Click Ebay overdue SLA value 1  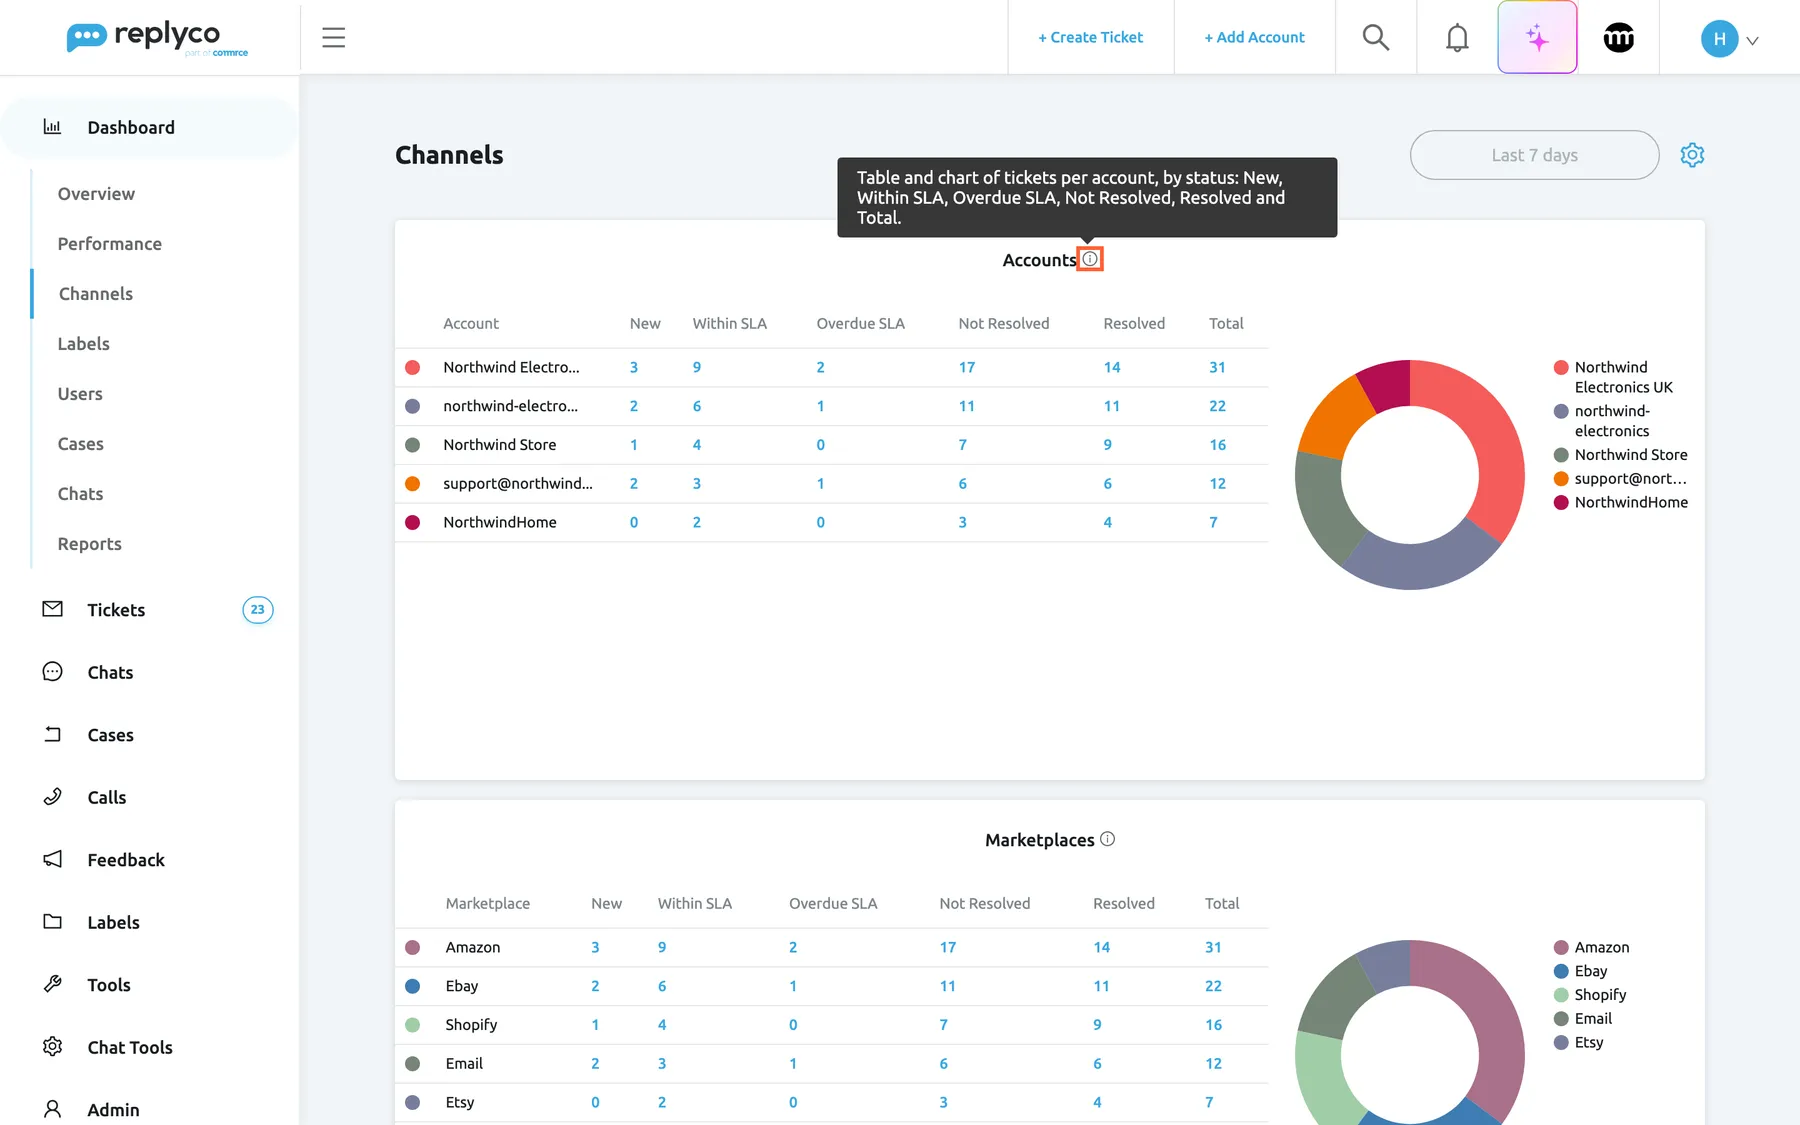[793, 986]
